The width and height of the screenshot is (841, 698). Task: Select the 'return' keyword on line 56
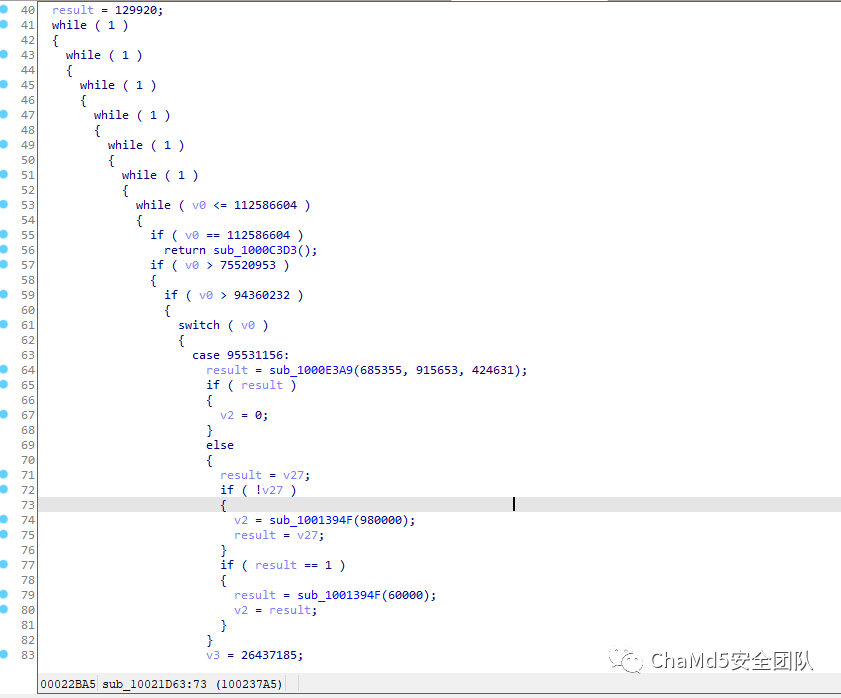tap(185, 251)
